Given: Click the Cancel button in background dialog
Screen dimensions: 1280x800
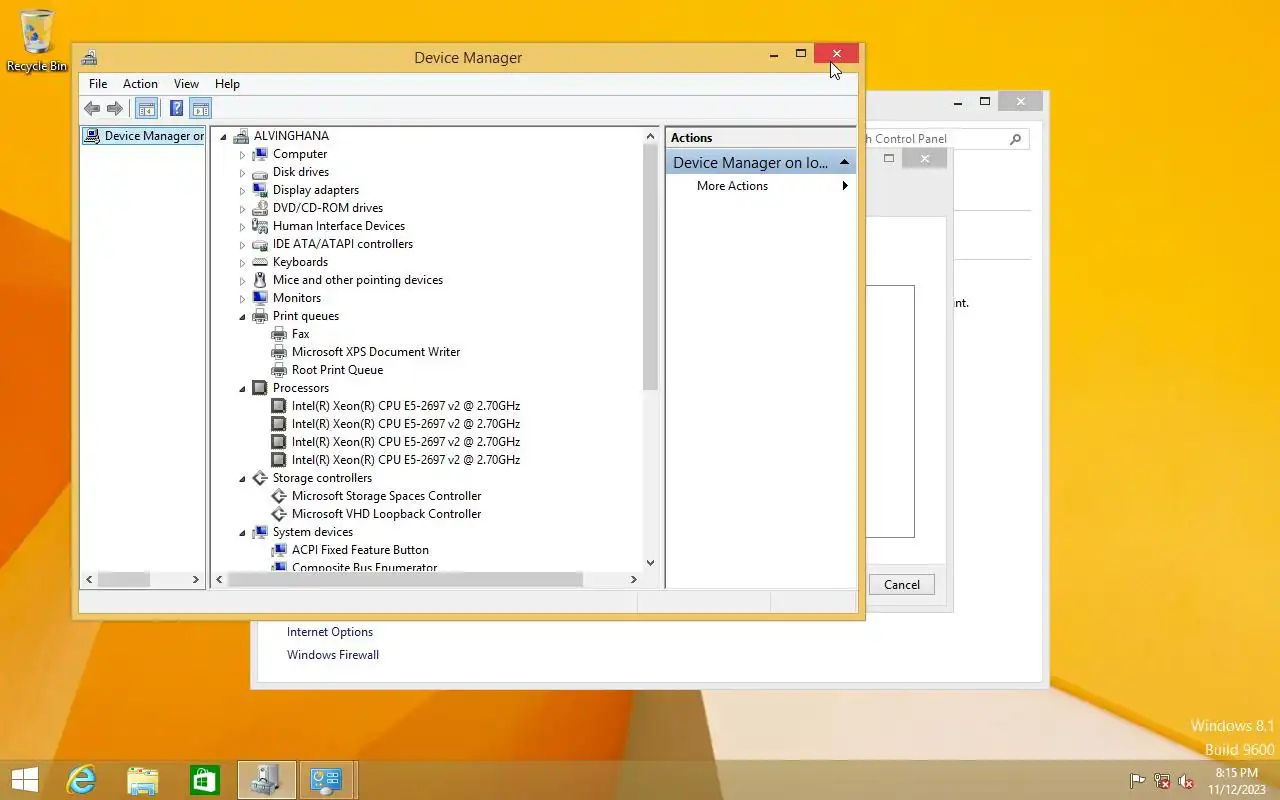Looking at the screenshot, I should [x=901, y=585].
